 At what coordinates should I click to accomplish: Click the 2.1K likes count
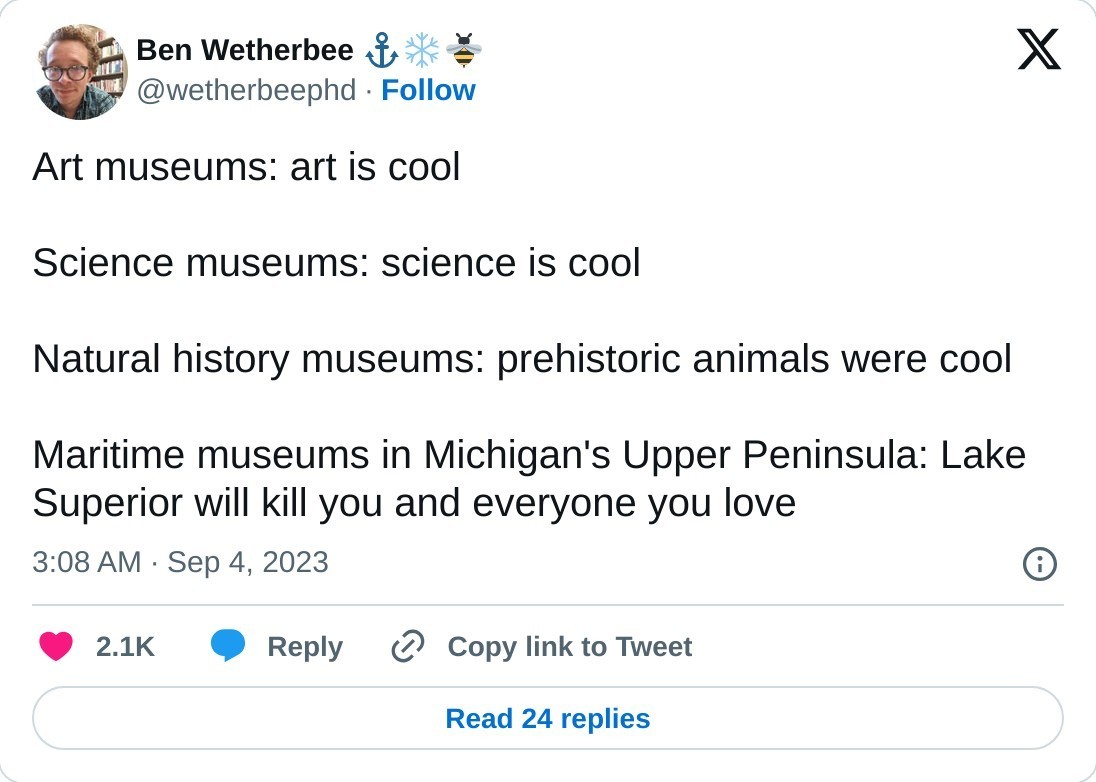[125, 647]
